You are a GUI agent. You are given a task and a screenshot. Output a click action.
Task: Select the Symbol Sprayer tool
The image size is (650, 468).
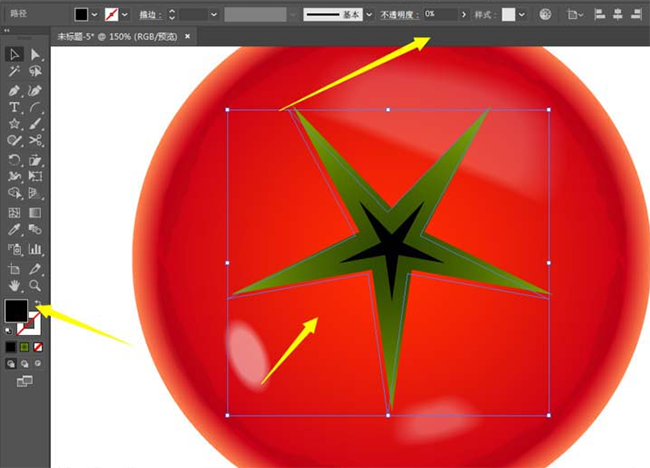pyautogui.click(x=14, y=249)
